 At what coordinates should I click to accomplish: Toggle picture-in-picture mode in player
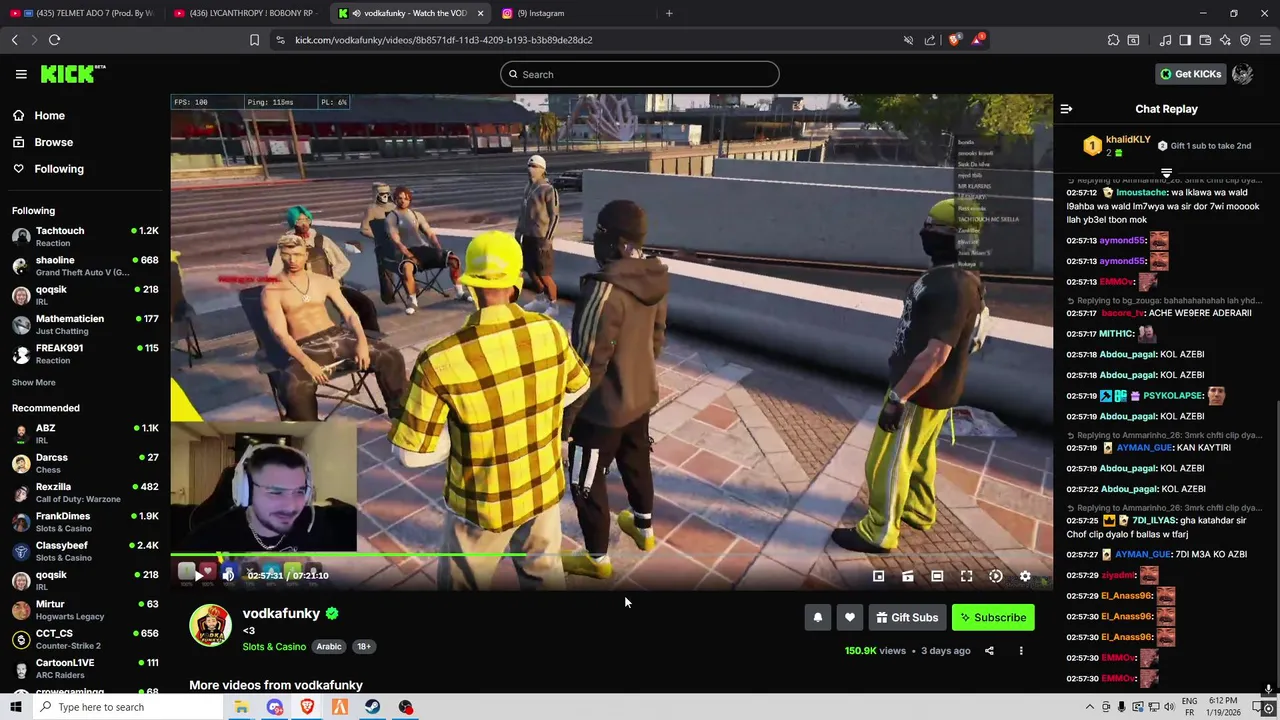[878, 576]
